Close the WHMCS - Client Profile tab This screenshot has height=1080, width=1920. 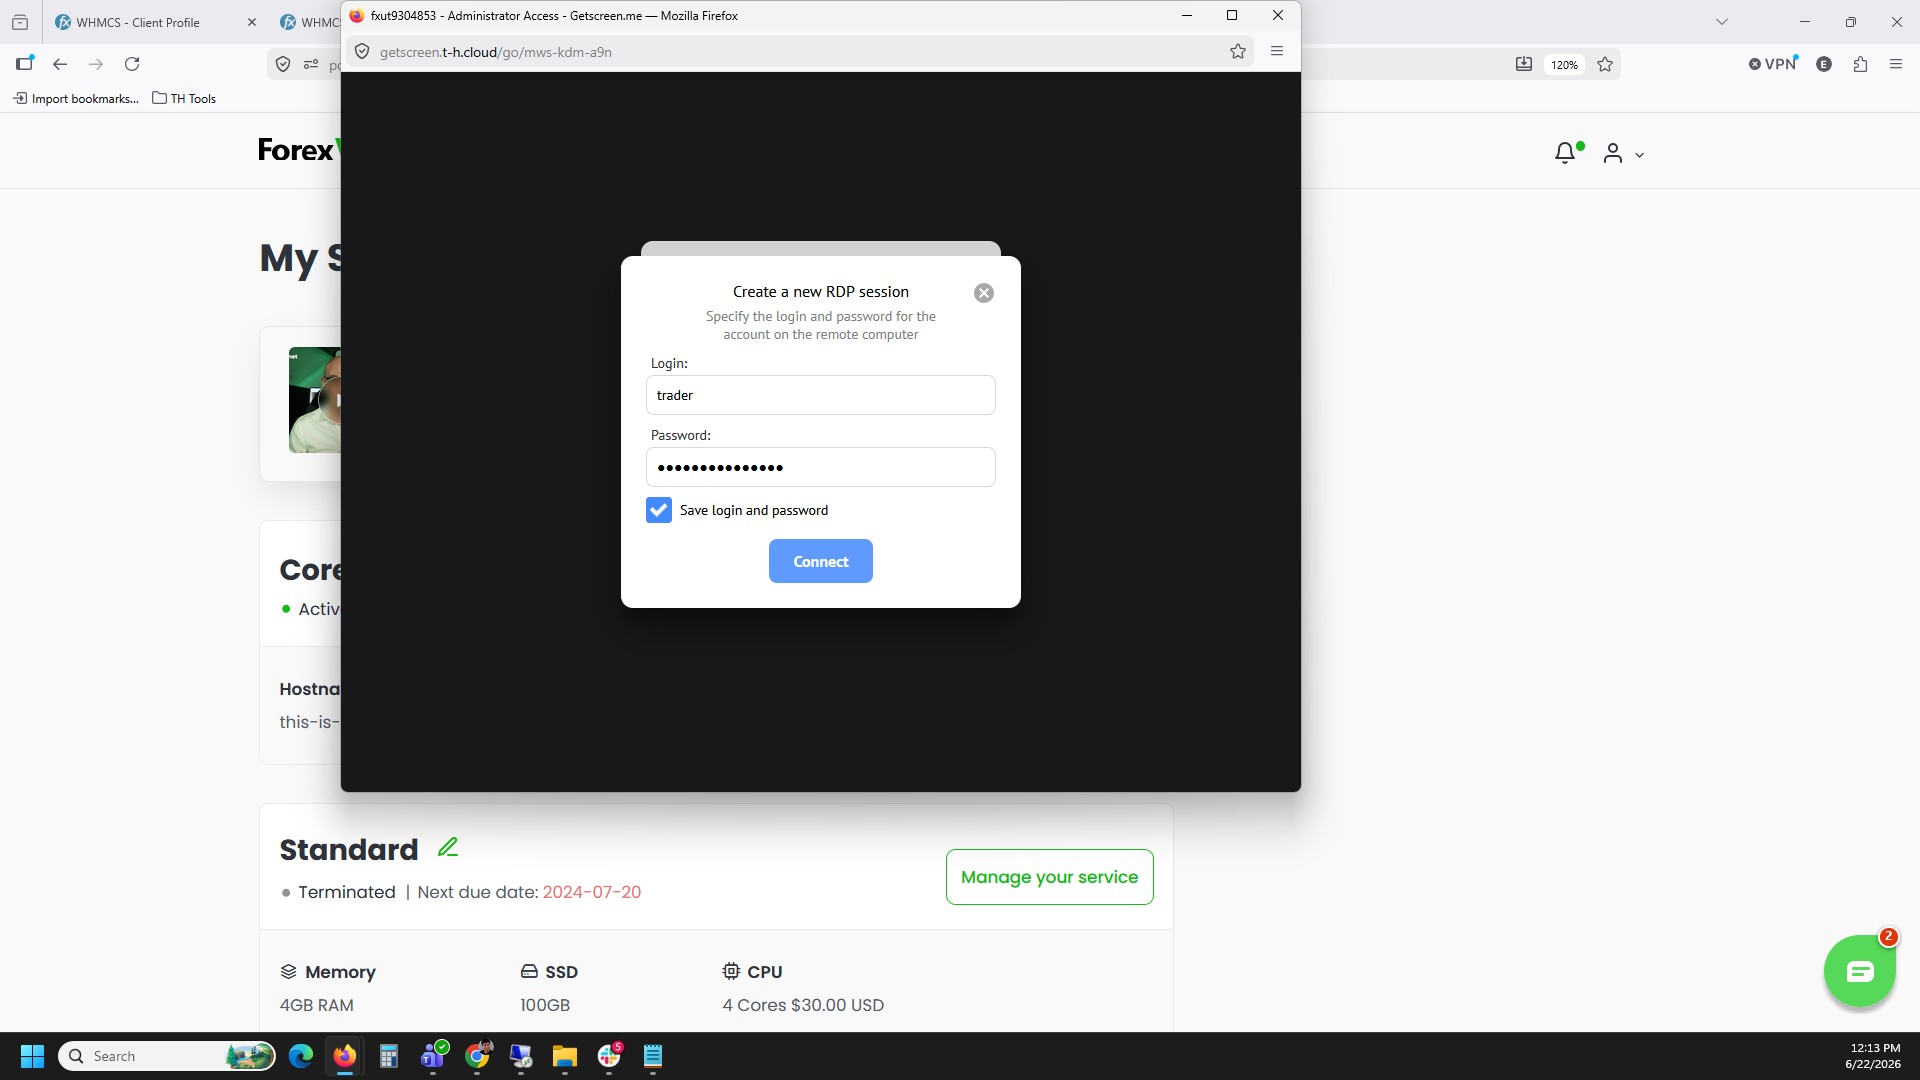click(x=251, y=22)
